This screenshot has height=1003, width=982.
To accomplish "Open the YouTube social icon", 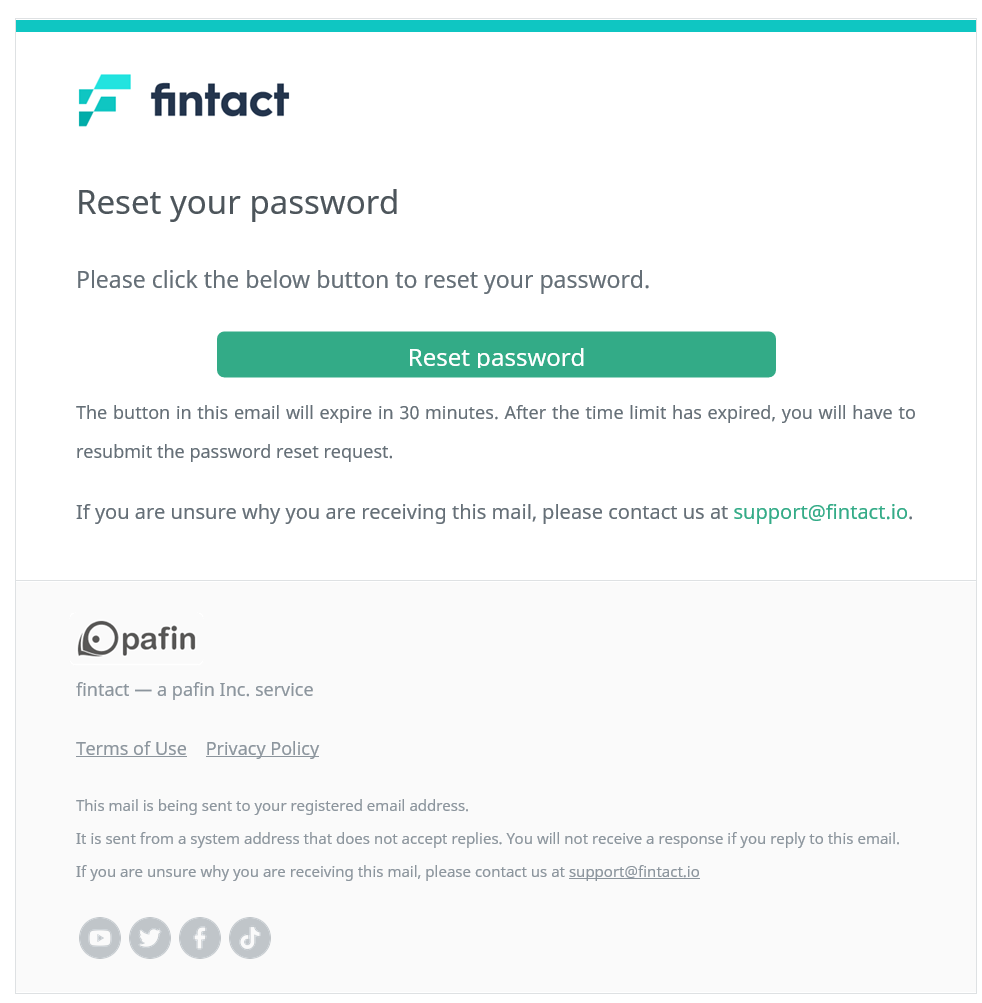I will [100, 938].
